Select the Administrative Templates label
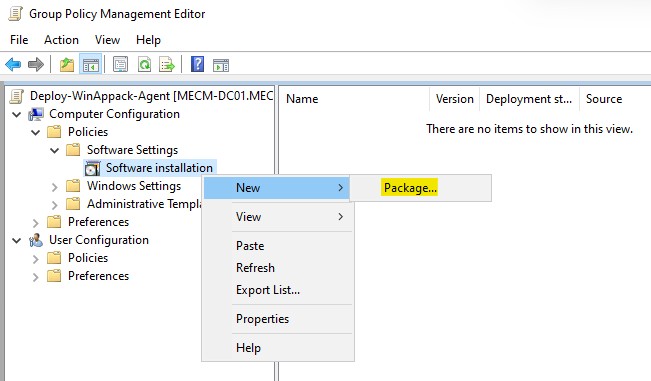The image size is (651, 381). pyautogui.click(x=144, y=204)
